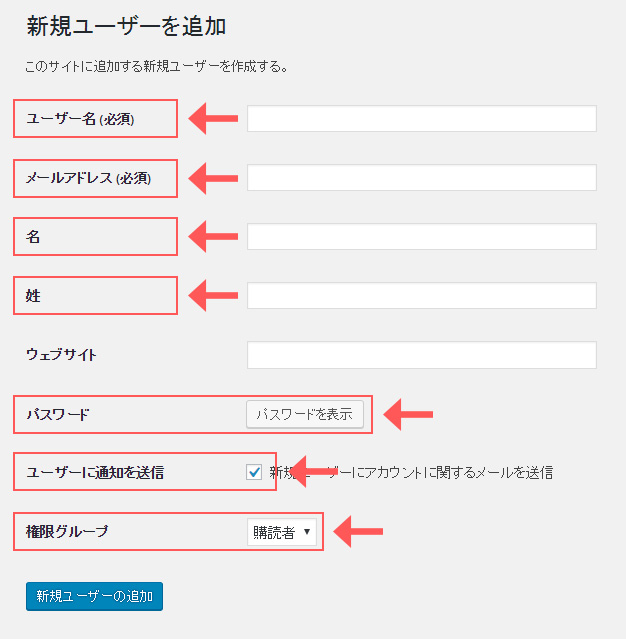
Task: Select the 姓 field label
Action: [x=33, y=296]
